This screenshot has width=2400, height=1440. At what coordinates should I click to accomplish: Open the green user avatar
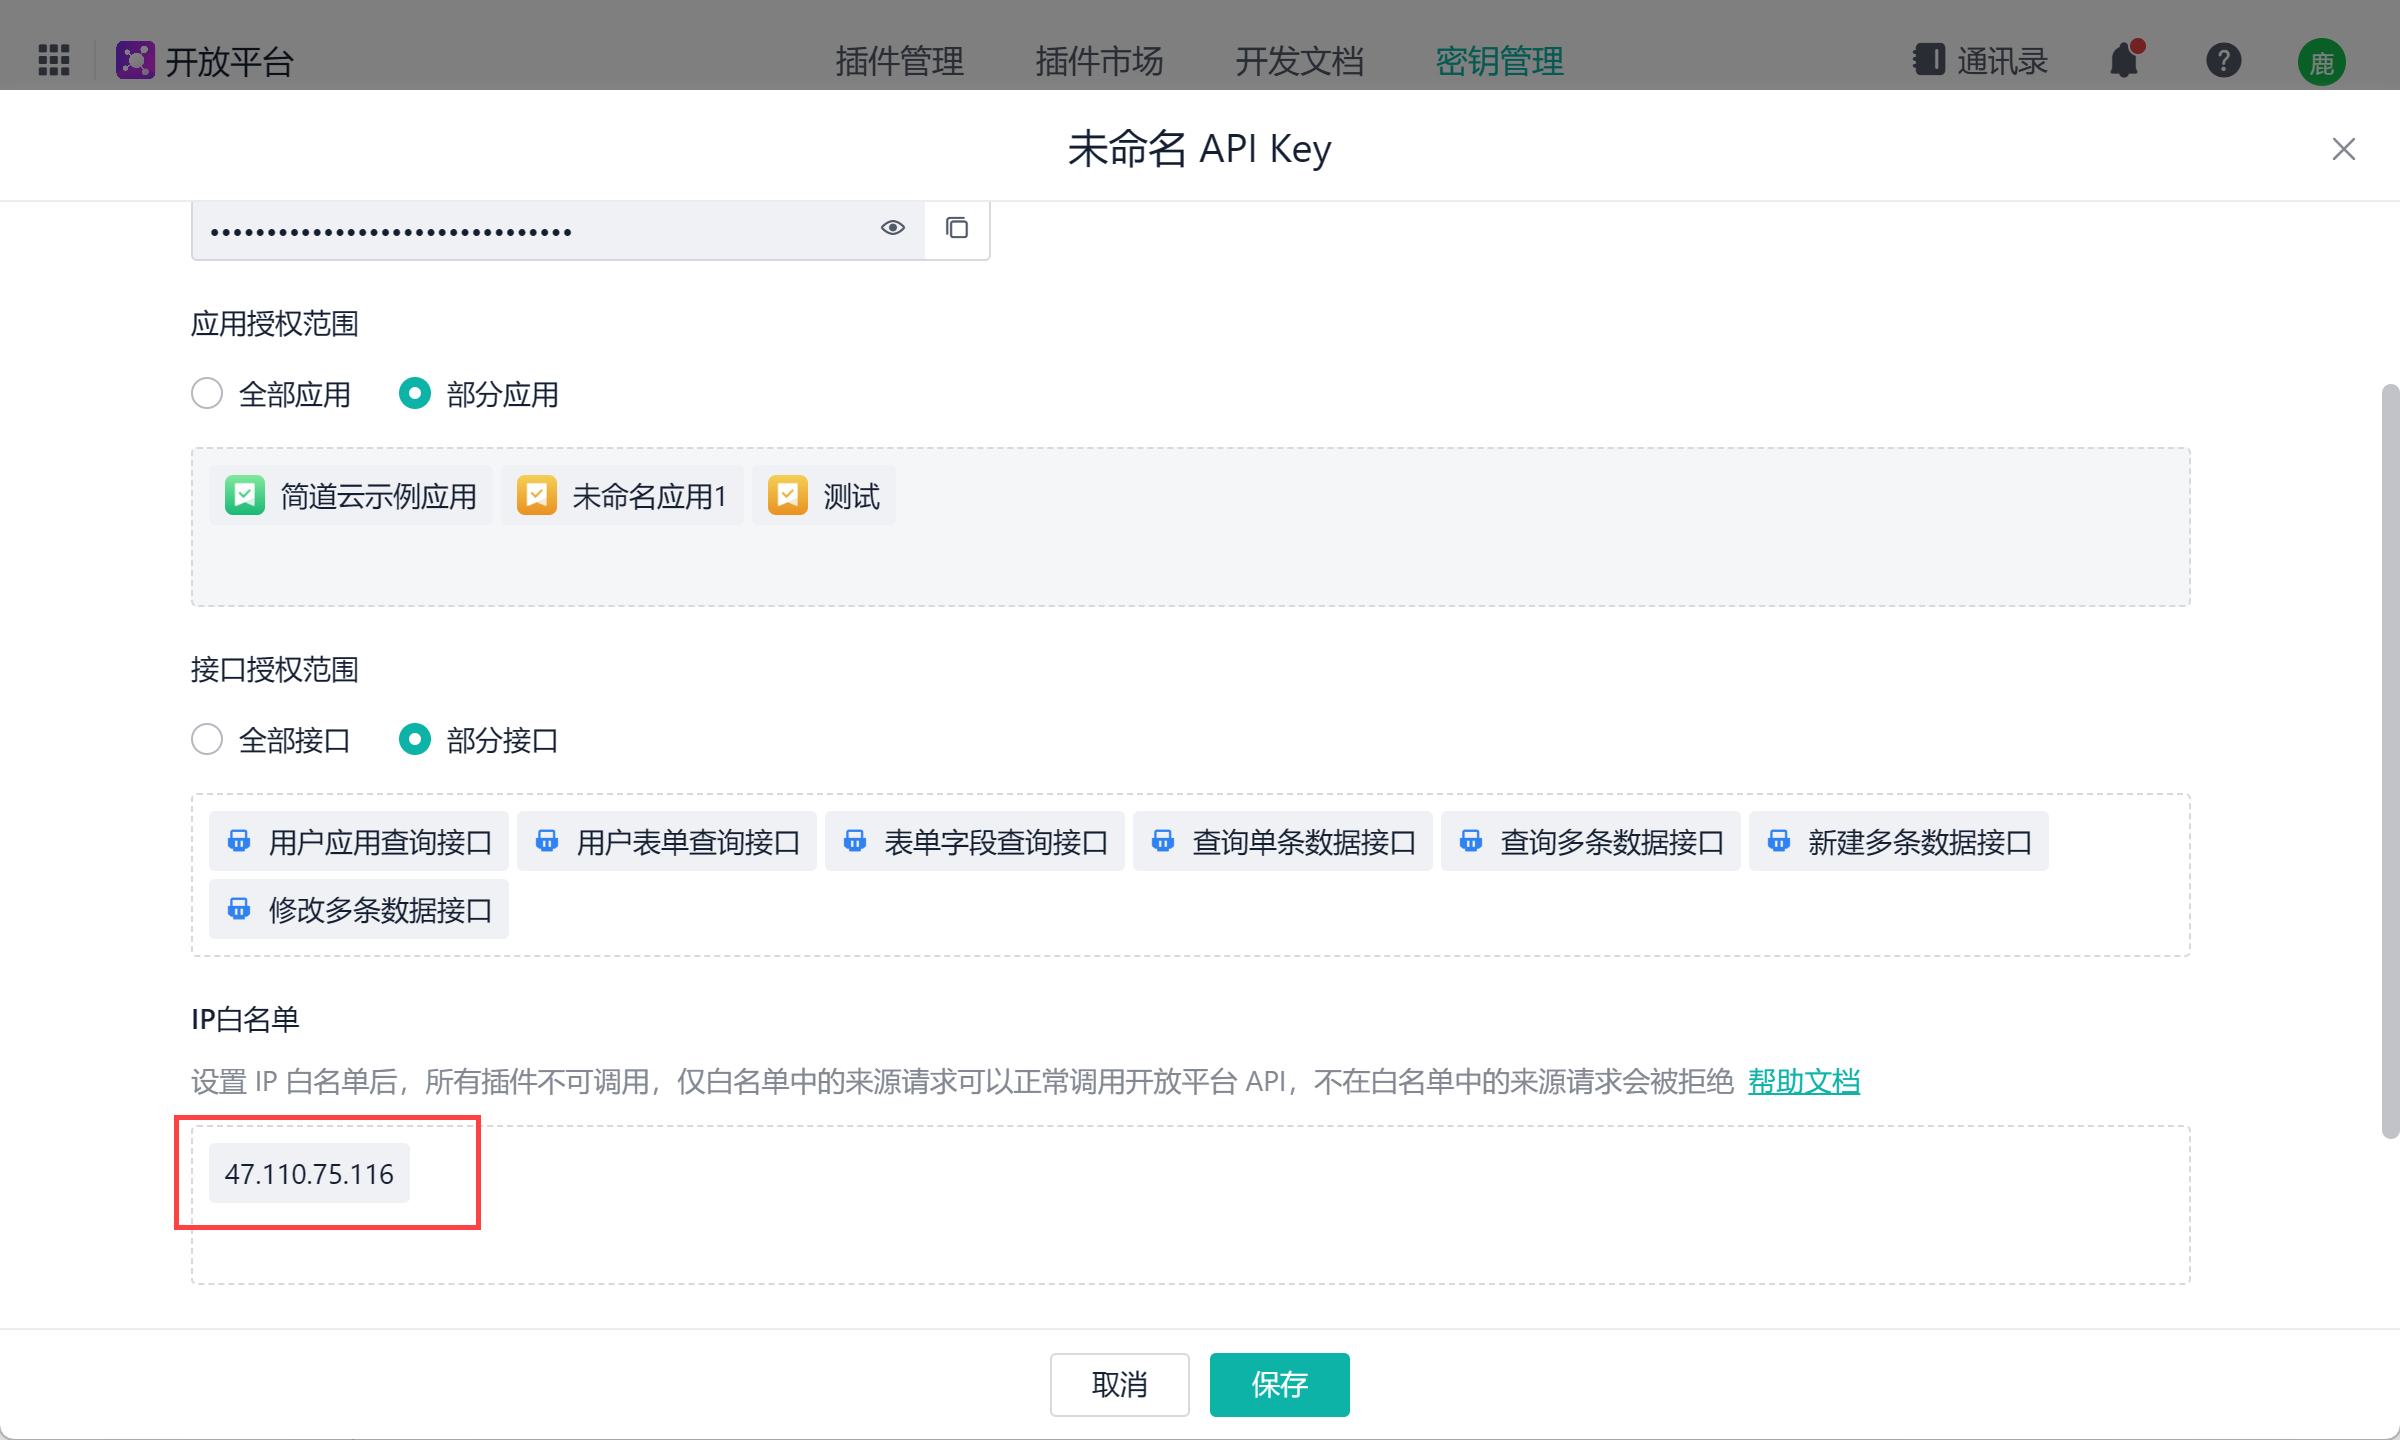2321,63
